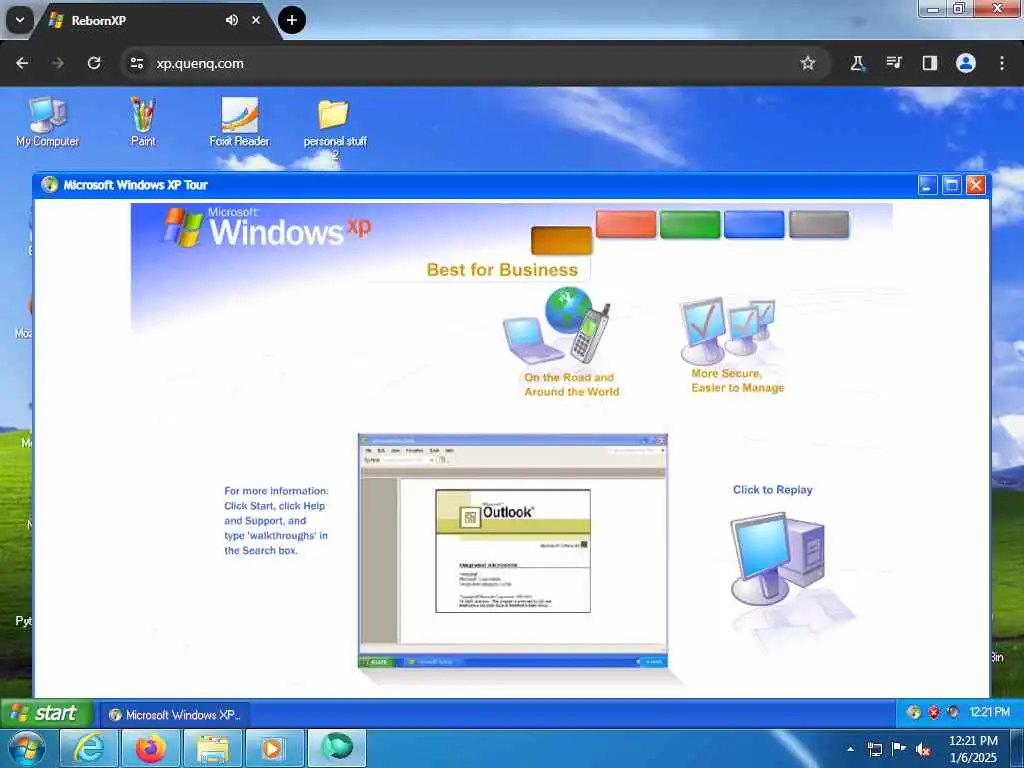
Task: Click the XP tray red security shield
Action: point(933,712)
